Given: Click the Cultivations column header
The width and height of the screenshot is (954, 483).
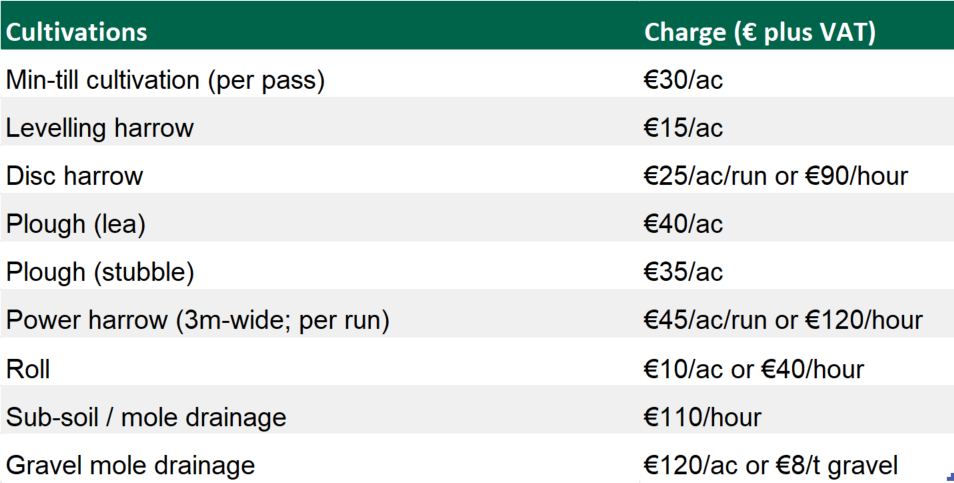Looking at the screenshot, I should coord(77,32).
